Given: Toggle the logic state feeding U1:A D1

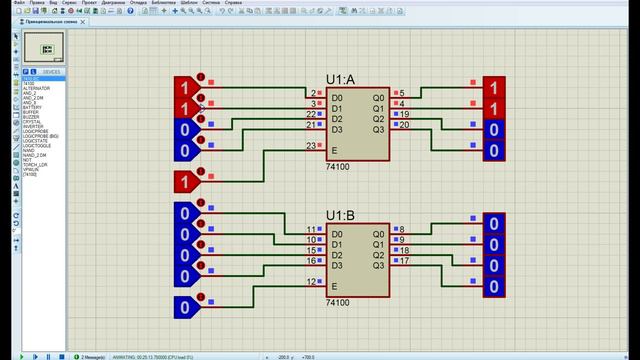Looking at the screenshot, I should [187, 108].
